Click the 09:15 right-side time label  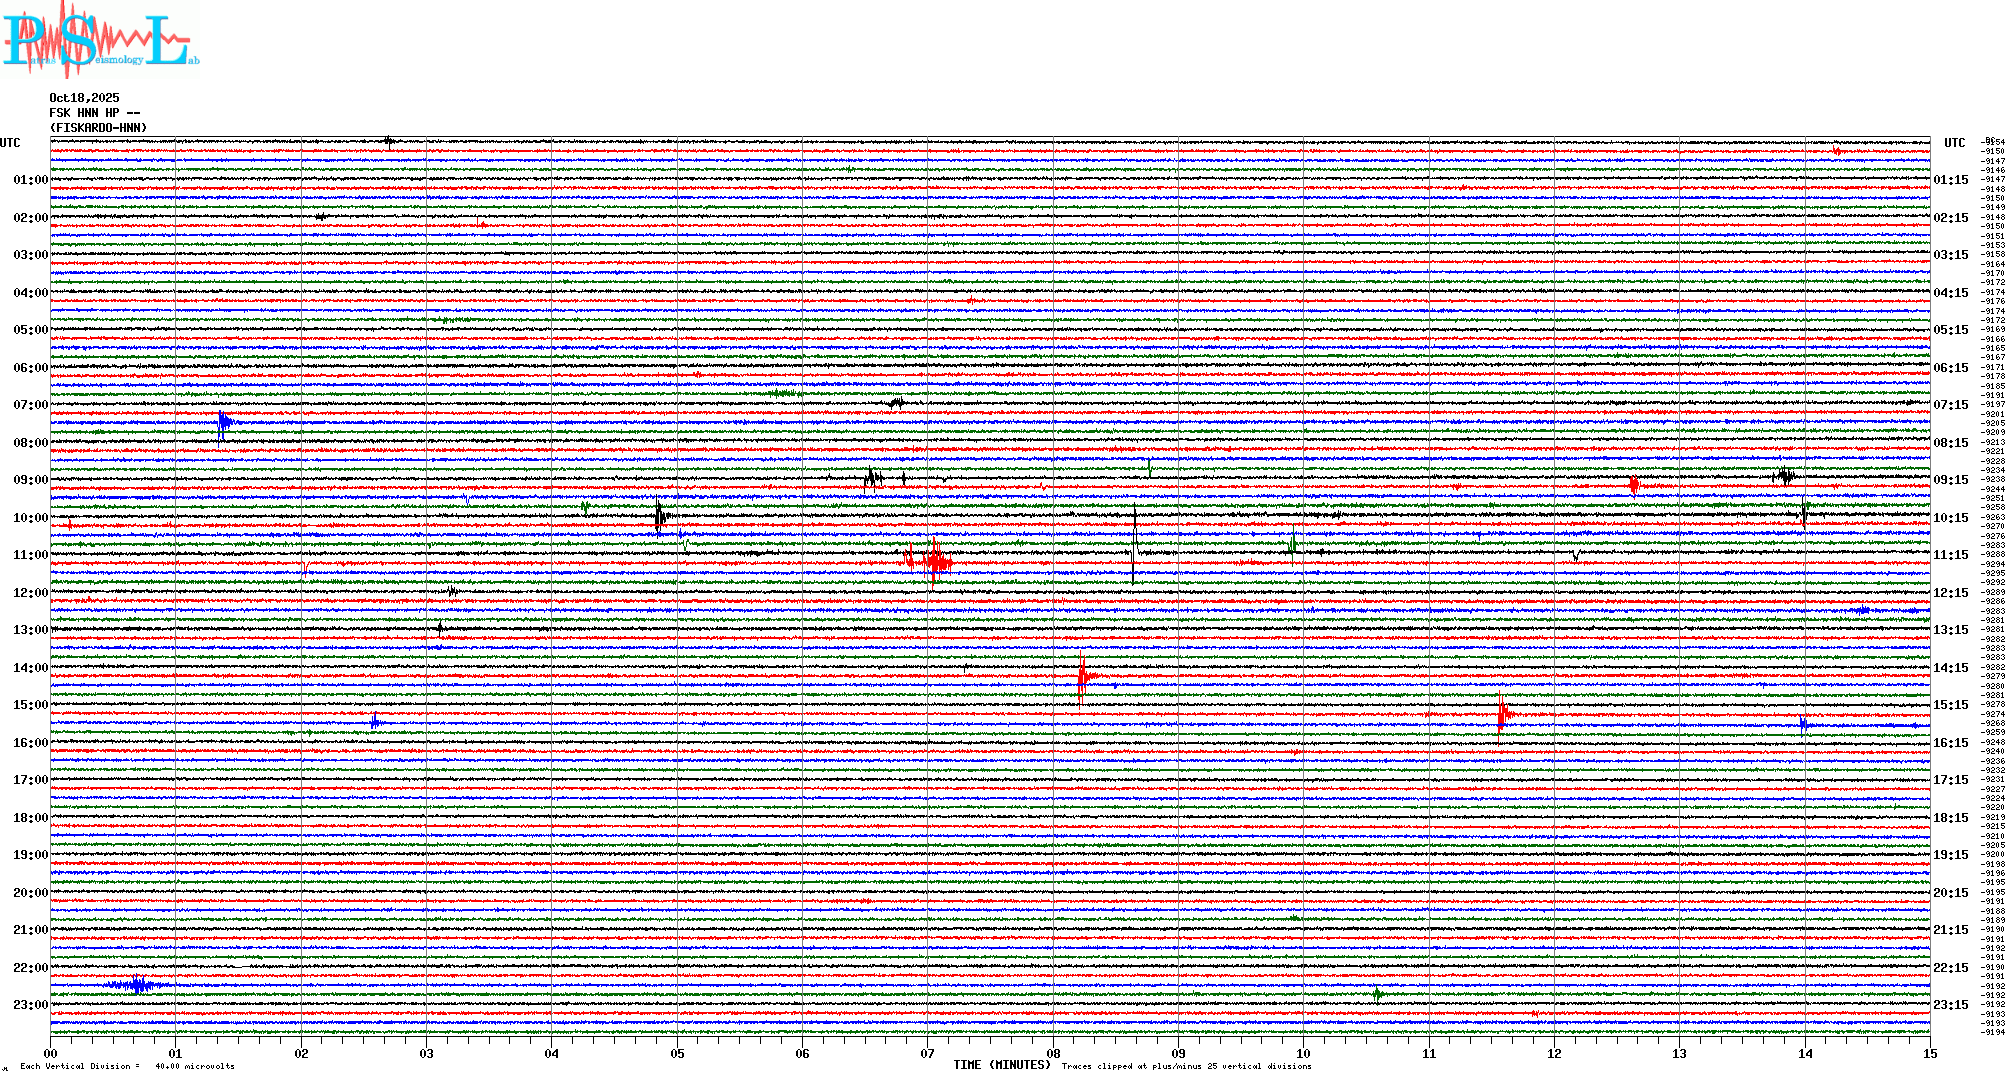1950,480
